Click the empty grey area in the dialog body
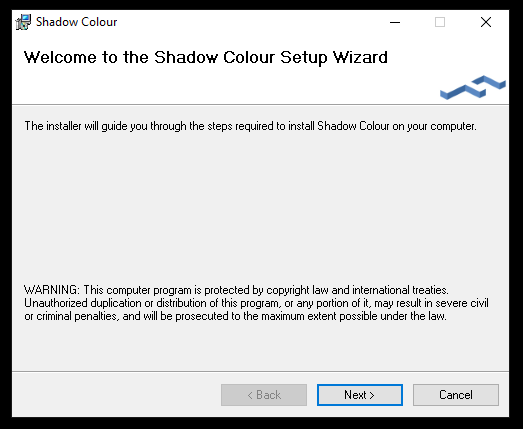Screen dimensions: 523x429 click(x=260, y=207)
